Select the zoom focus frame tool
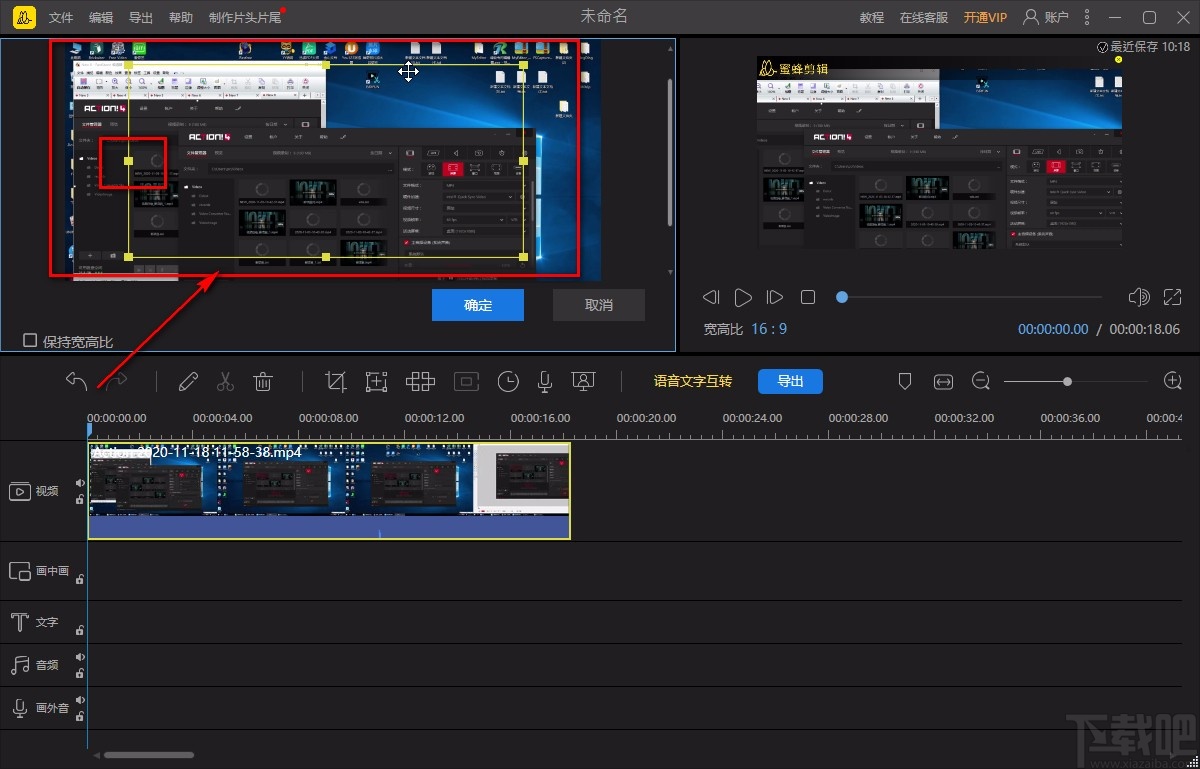This screenshot has width=1200, height=769. pyautogui.click(x=376, y=381)
